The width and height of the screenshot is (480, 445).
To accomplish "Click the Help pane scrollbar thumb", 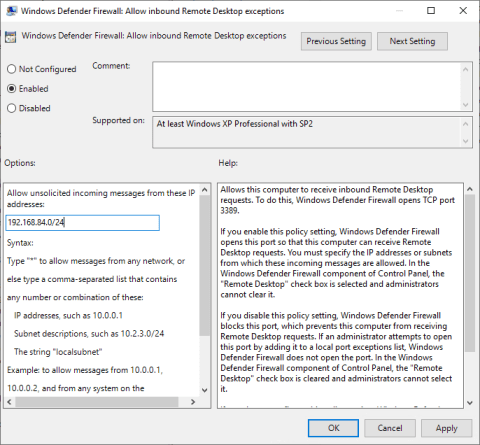I will click(470, 273).
